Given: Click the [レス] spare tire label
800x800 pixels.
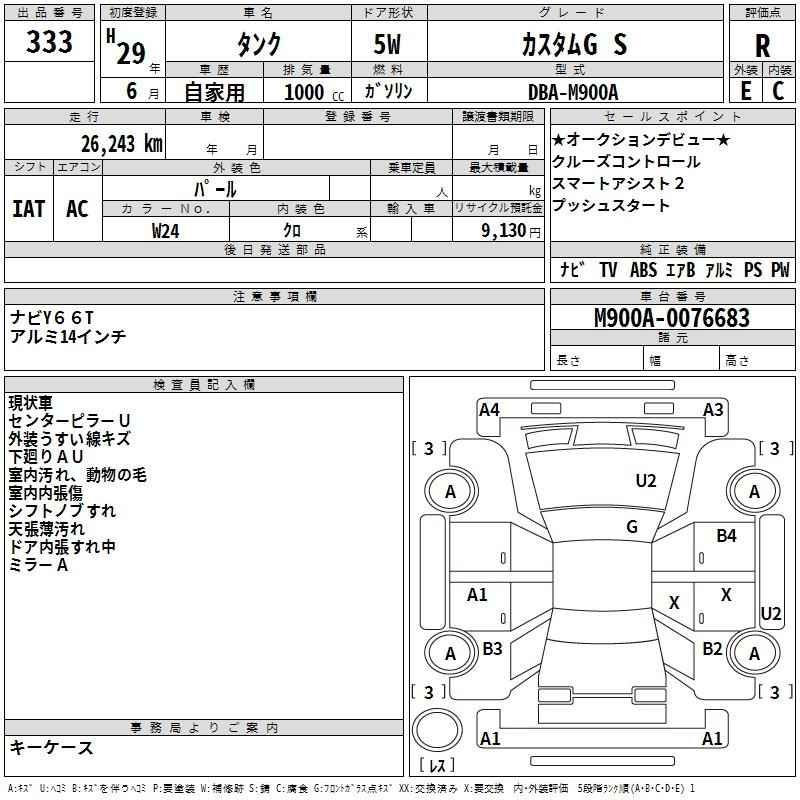Looking at the screenshot, I should [x=437, y=765].
